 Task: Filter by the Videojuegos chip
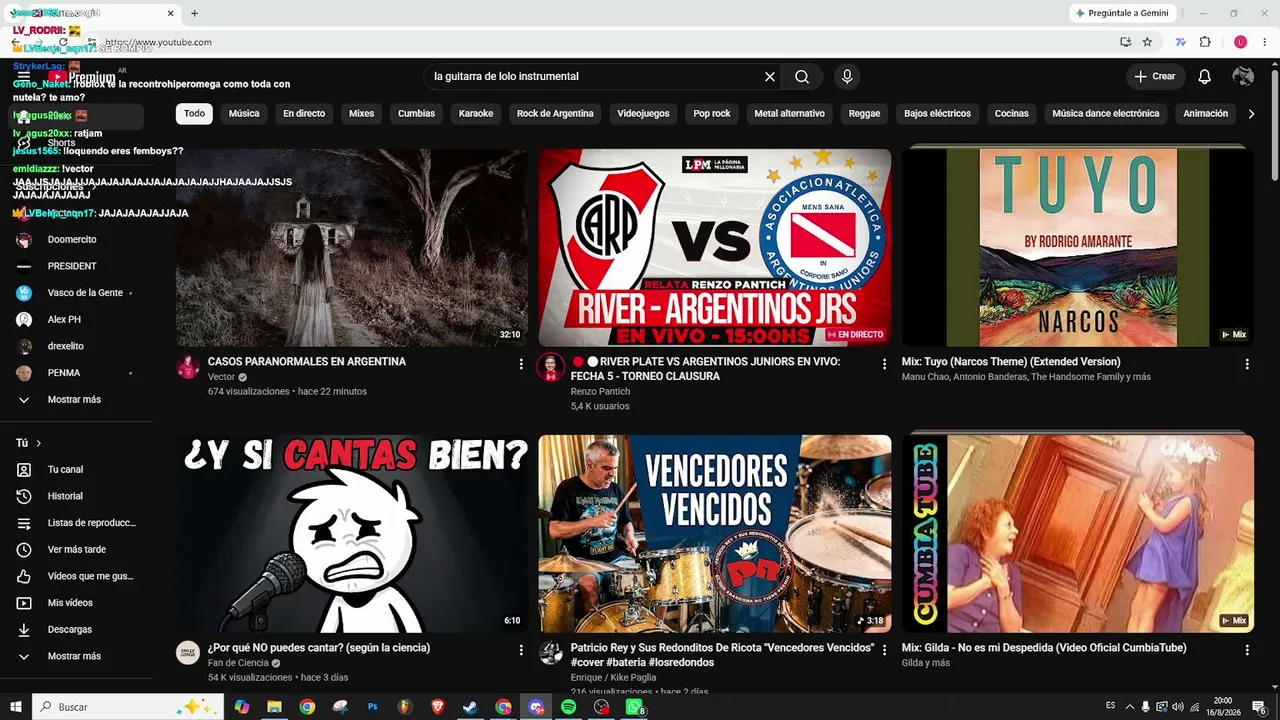pos(643,114)
